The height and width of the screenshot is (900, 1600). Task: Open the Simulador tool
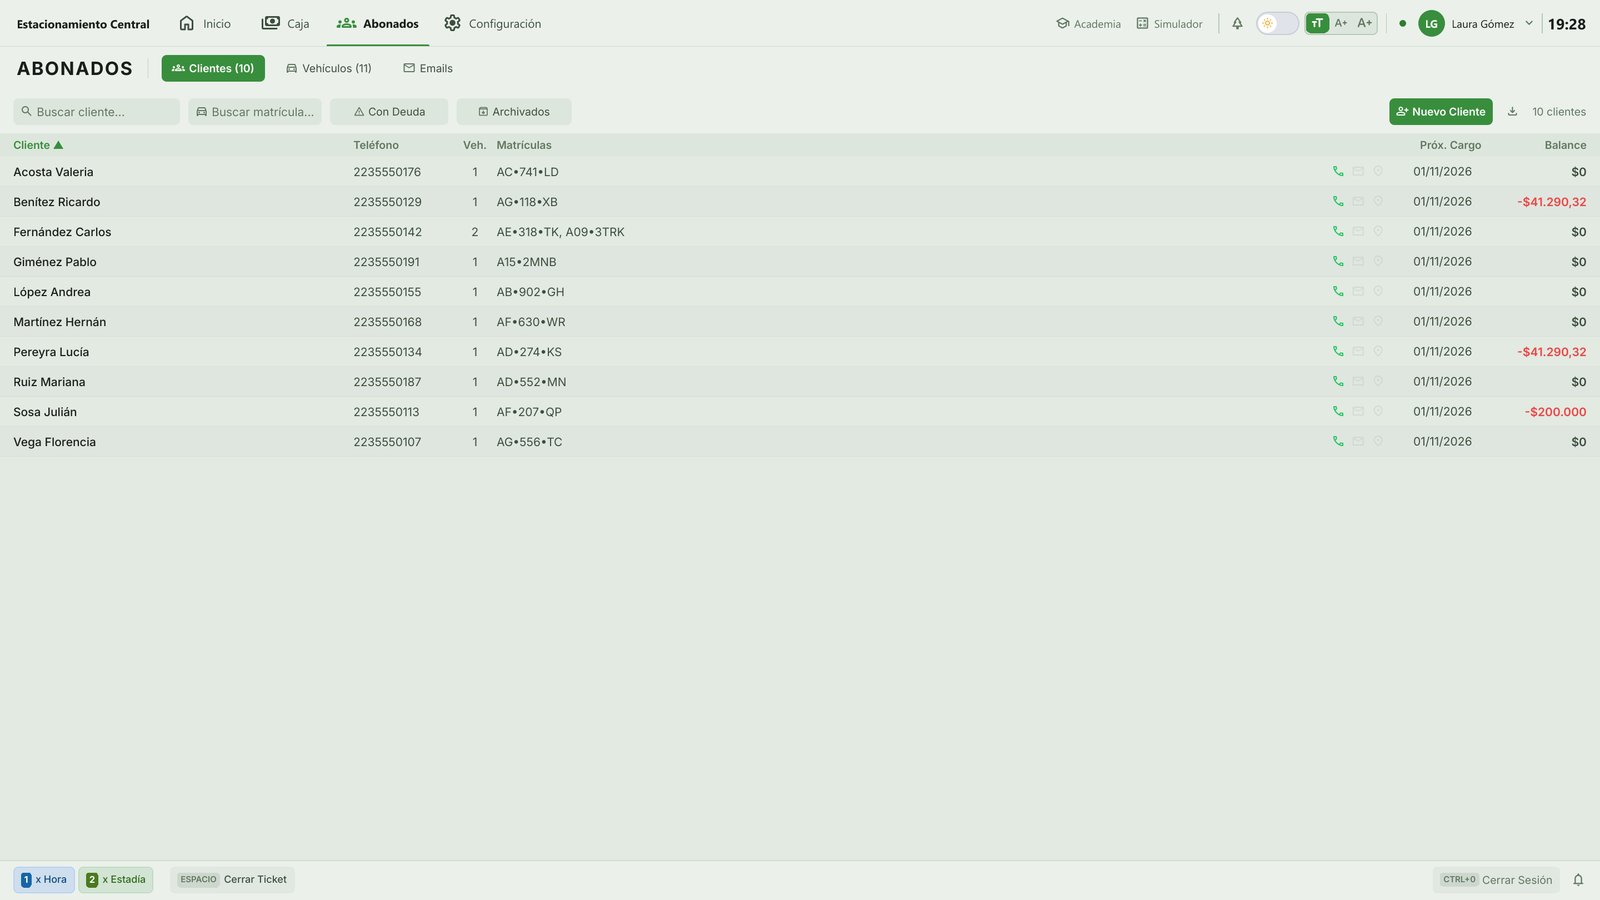1169,23
